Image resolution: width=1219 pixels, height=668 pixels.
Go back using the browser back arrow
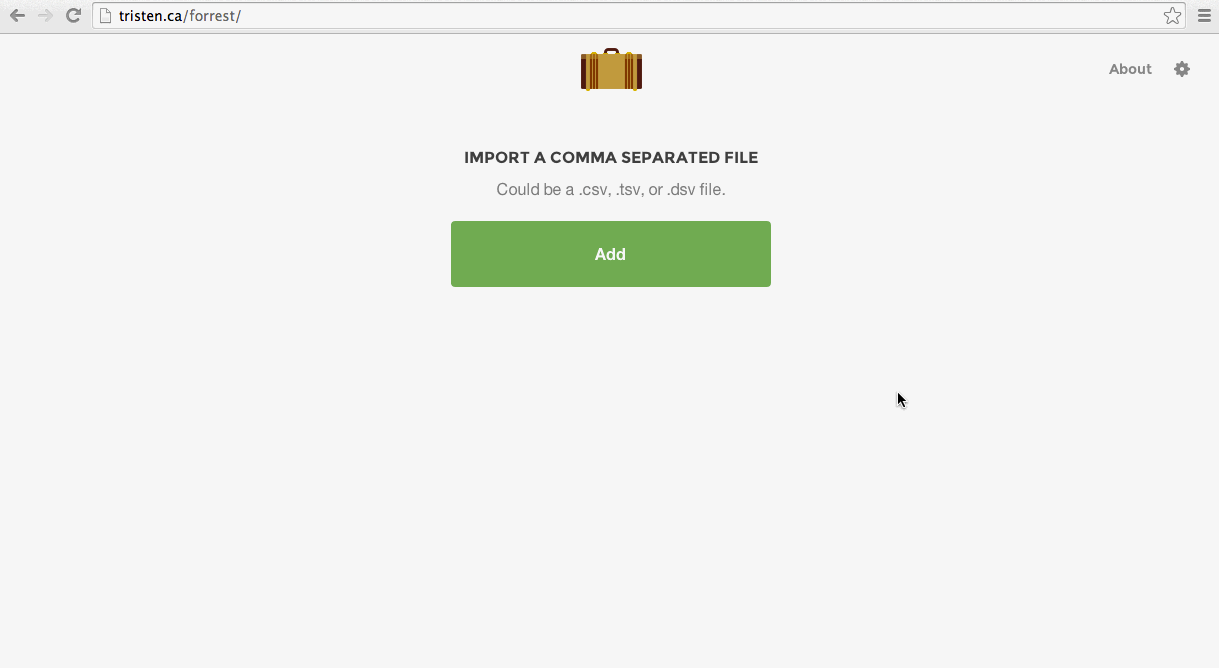17,16
